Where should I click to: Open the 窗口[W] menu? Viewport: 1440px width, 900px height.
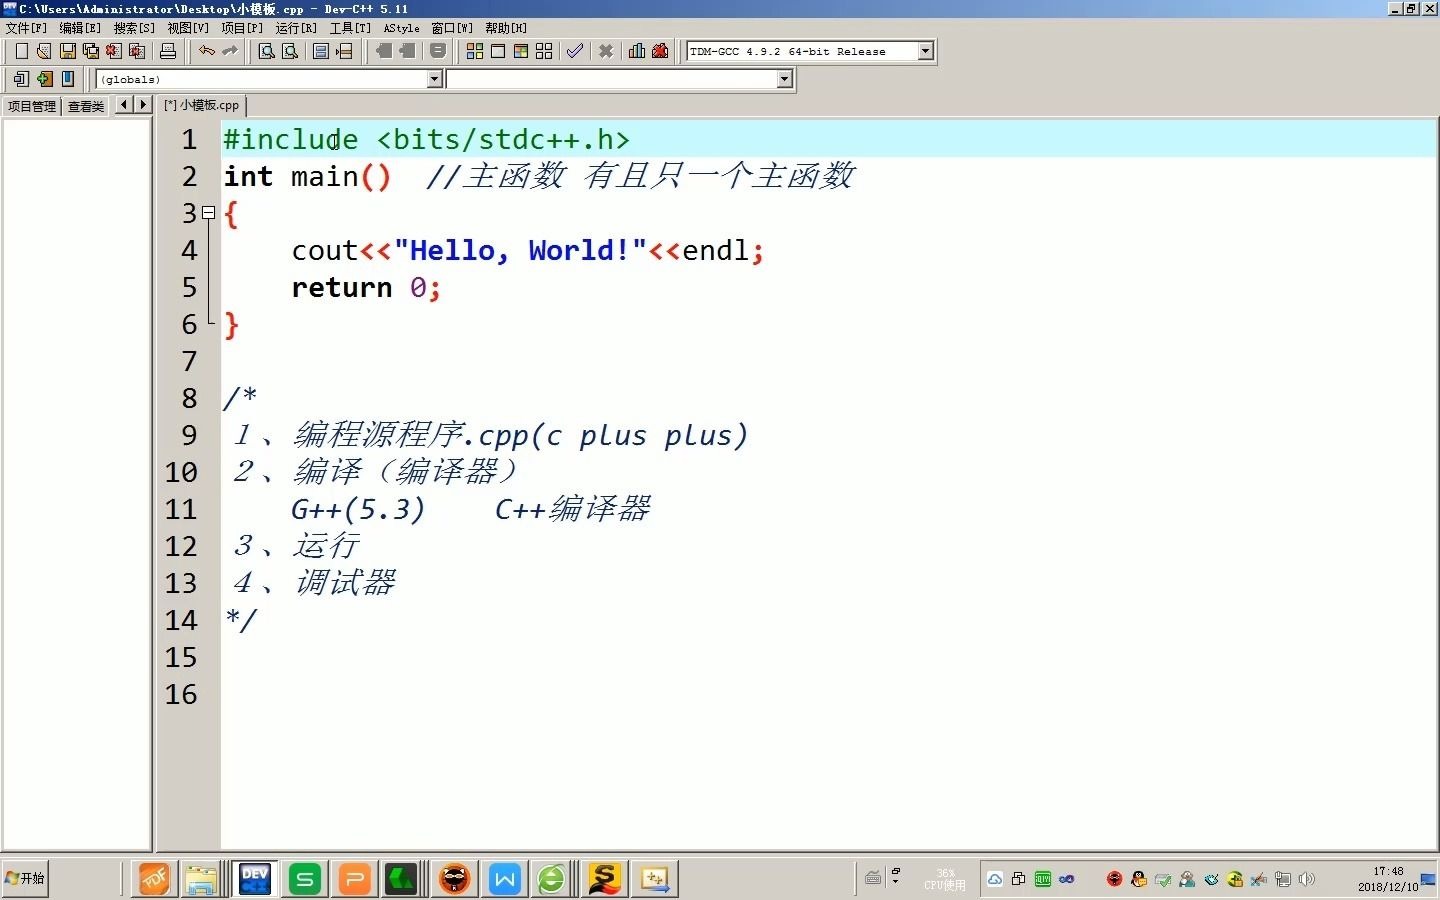pyautogui.click(x=452, y=28)
